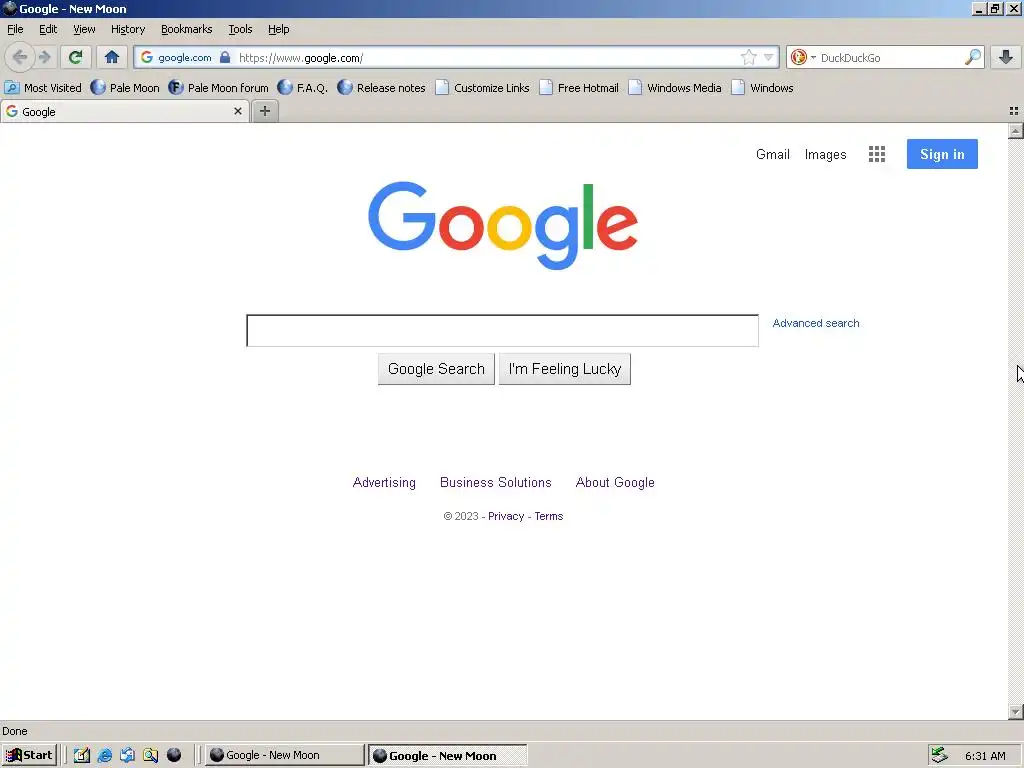Open the Privacy link
Image resolution: width=1024 pixels, height=768 pixels.
(x=506, y=516)
